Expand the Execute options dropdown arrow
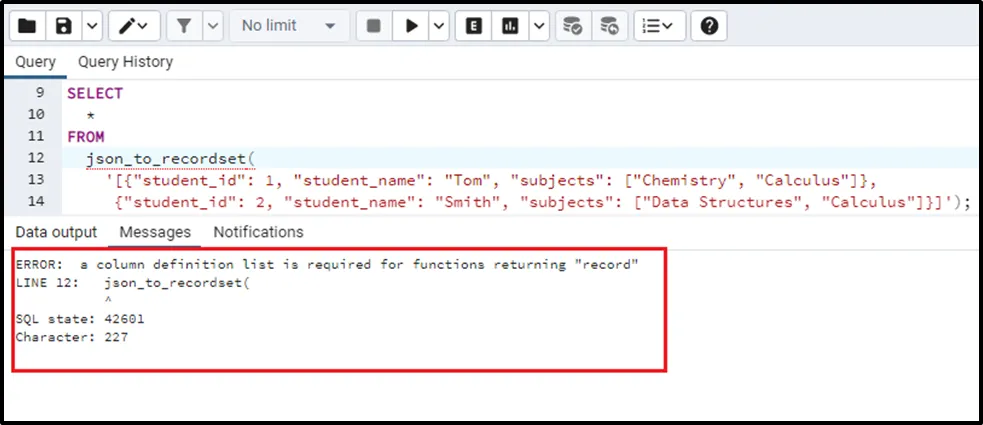983x425 pixels. click(438, 26)
